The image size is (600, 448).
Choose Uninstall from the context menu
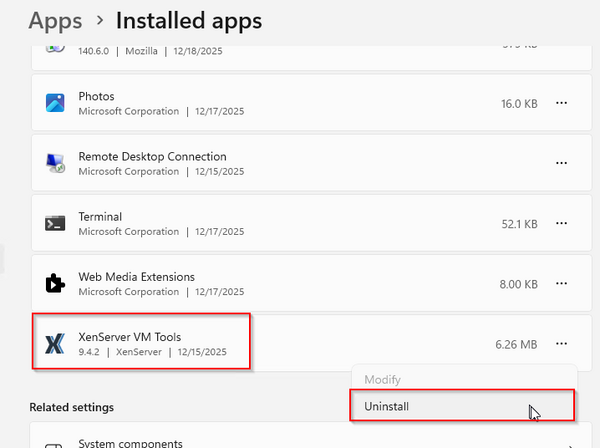coord(385,406)
